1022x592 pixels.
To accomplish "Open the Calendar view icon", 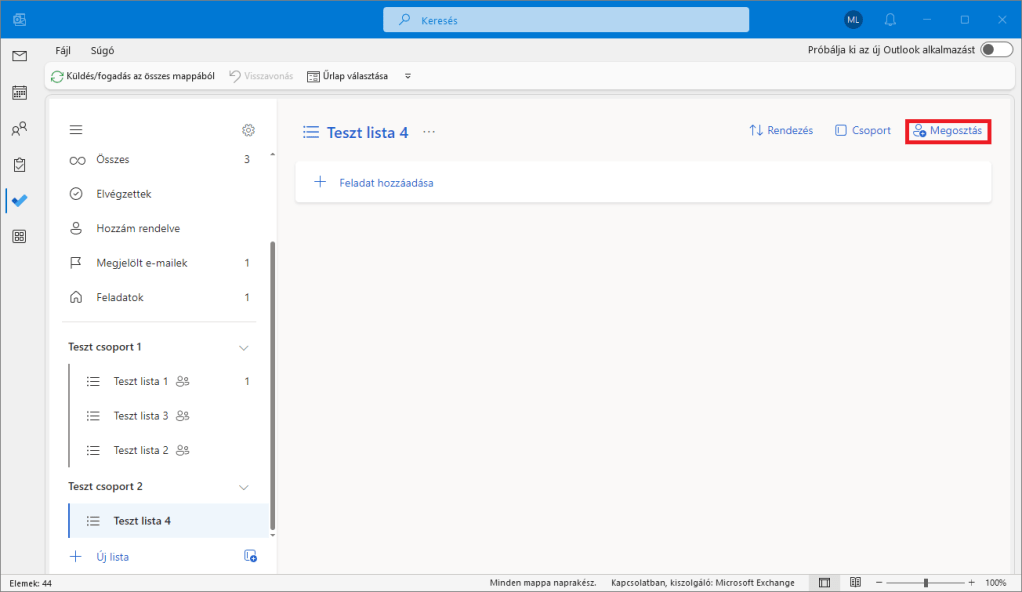I will click(19, 93).
